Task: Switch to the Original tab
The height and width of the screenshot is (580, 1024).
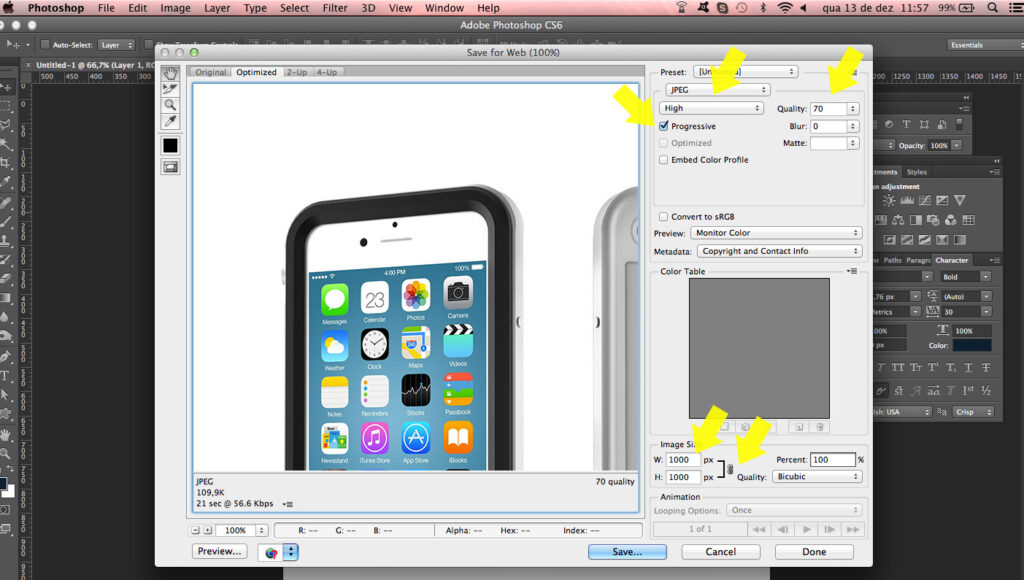Action: pyautogui.click(x=210, y=72)
